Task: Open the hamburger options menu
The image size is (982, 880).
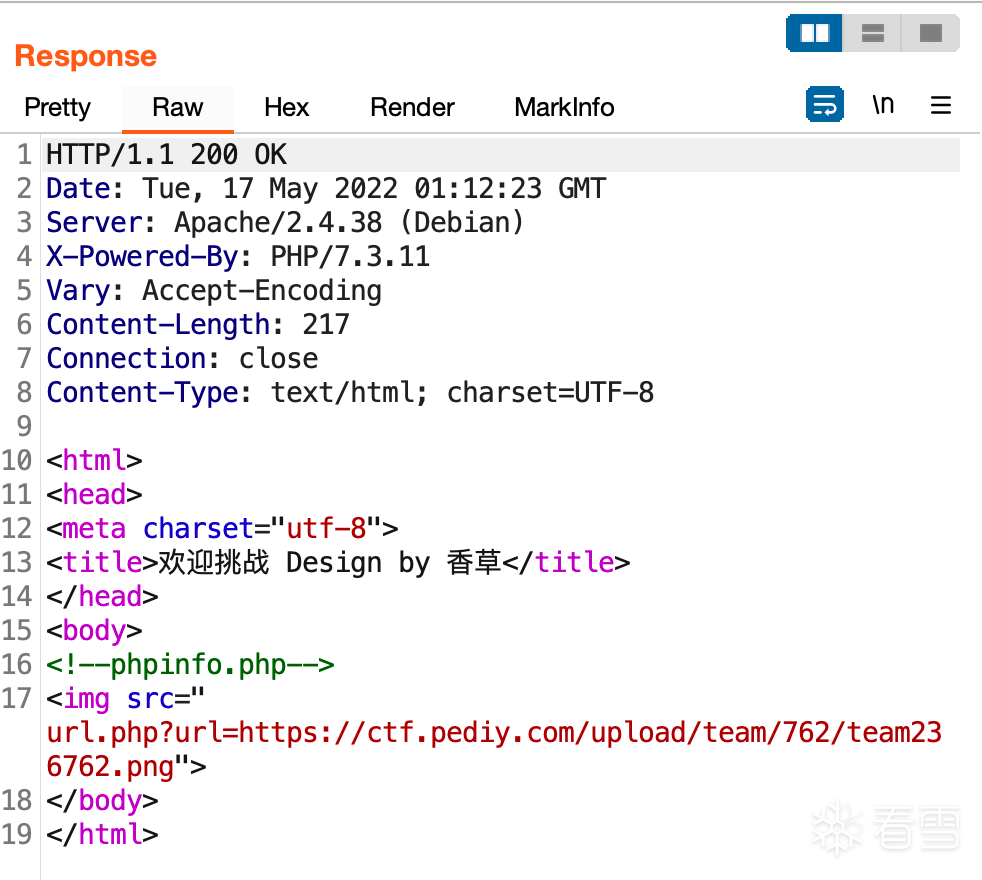Action: [941, 105]
